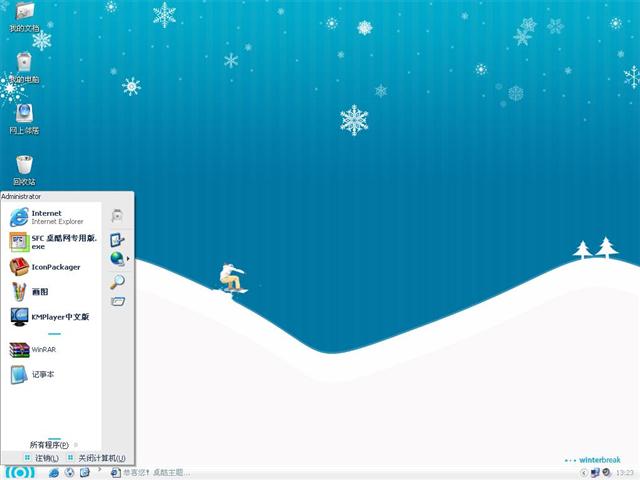This screenshot has width=640, height=480.
Task: Click the globe network icon in start menu
Action: pos(117,259)
